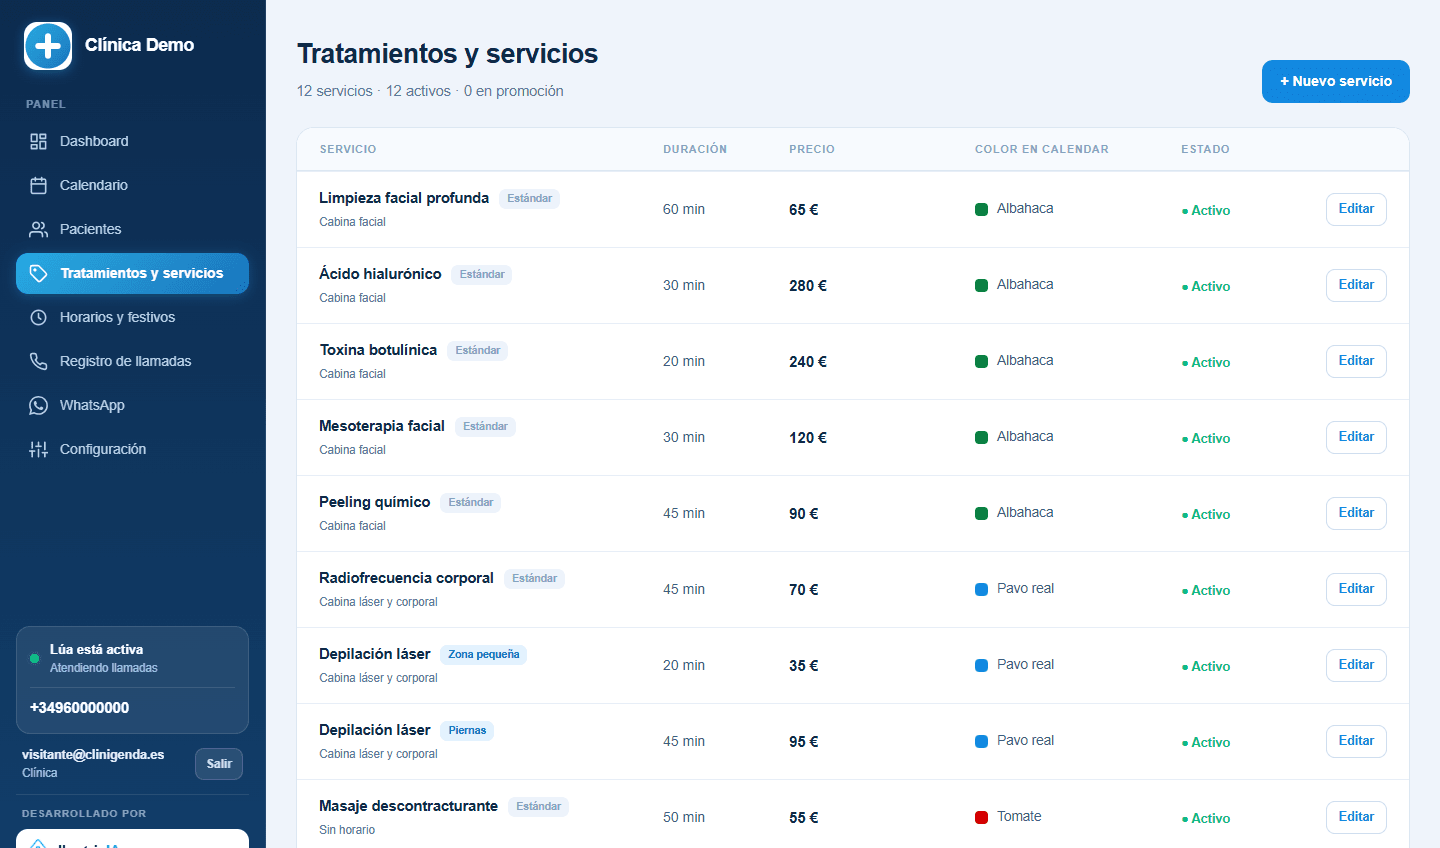
Task: Click the Pacientes people icon
Action: tap(38, 229)
